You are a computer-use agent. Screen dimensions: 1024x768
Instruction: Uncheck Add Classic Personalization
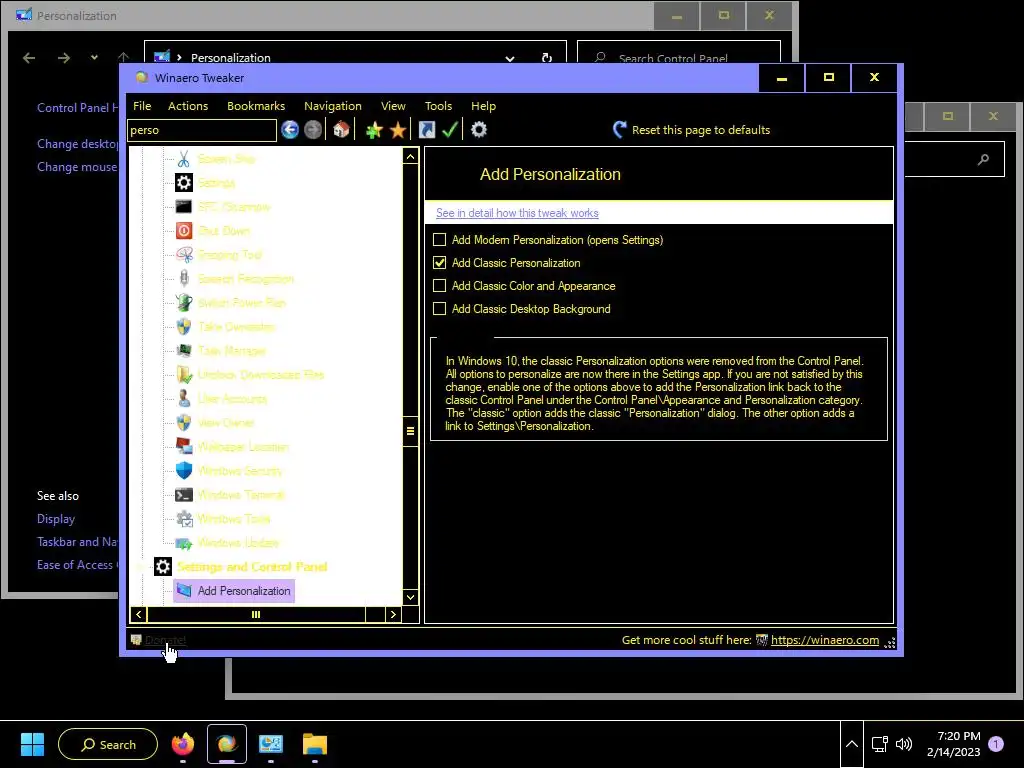(x=440, y=263)
